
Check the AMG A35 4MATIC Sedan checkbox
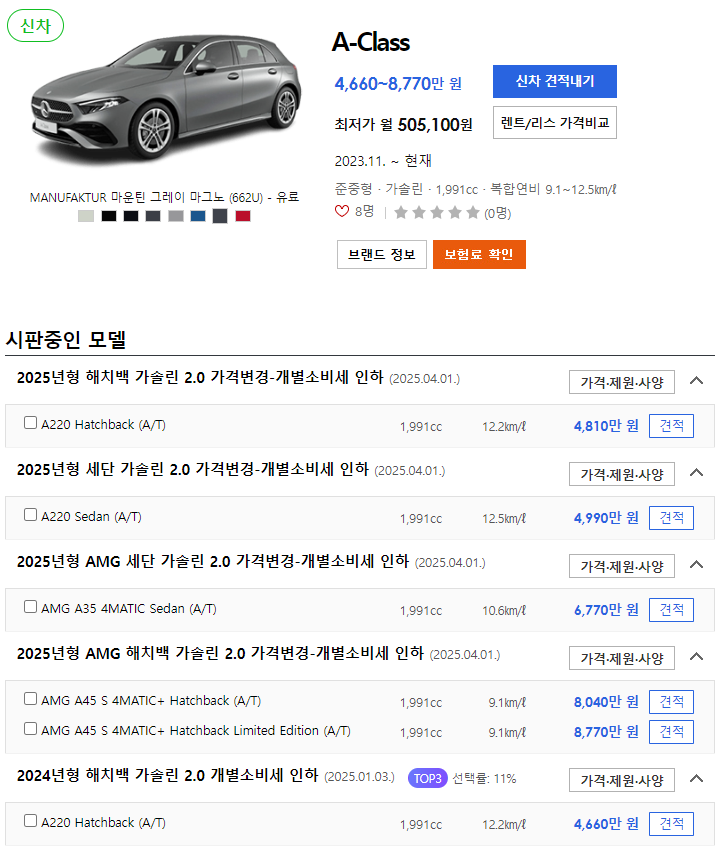tap(31, 607)
